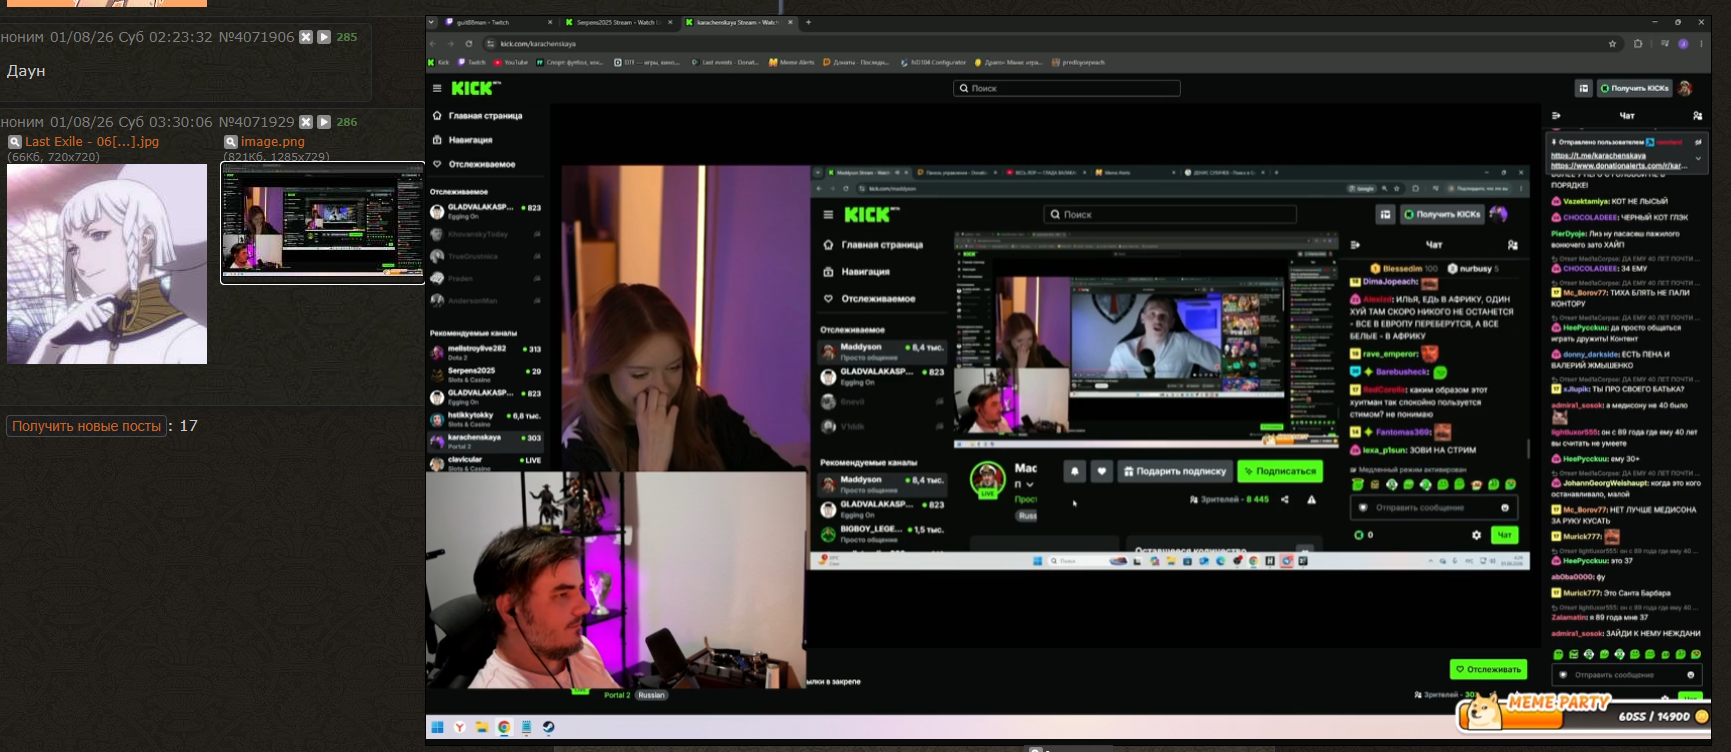Open the Last Exile - 06[...].jpg file link

[92, 142]
